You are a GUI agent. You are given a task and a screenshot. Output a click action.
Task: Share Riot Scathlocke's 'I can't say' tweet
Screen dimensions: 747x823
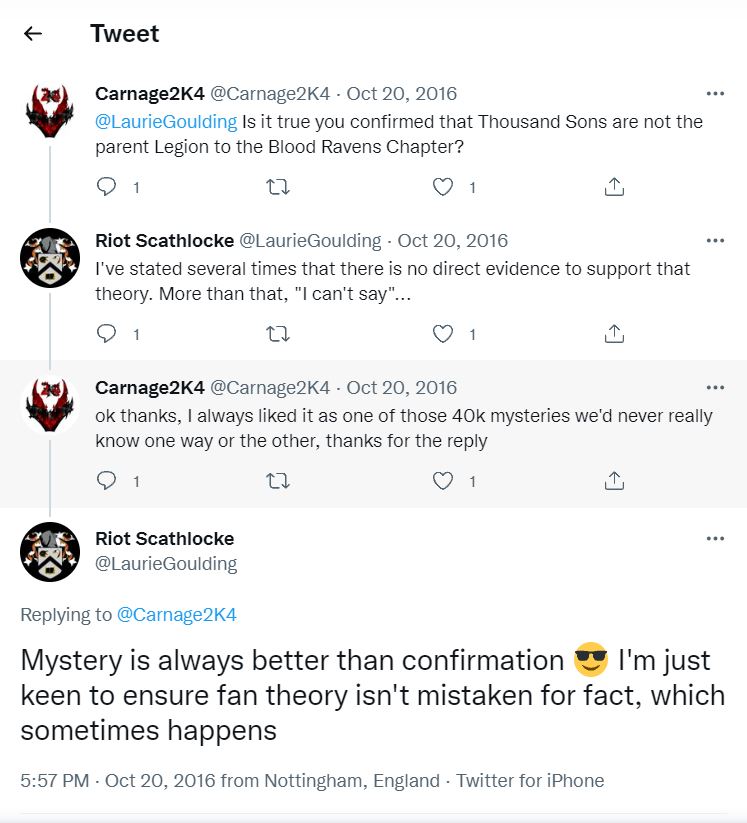pos(615,334)
